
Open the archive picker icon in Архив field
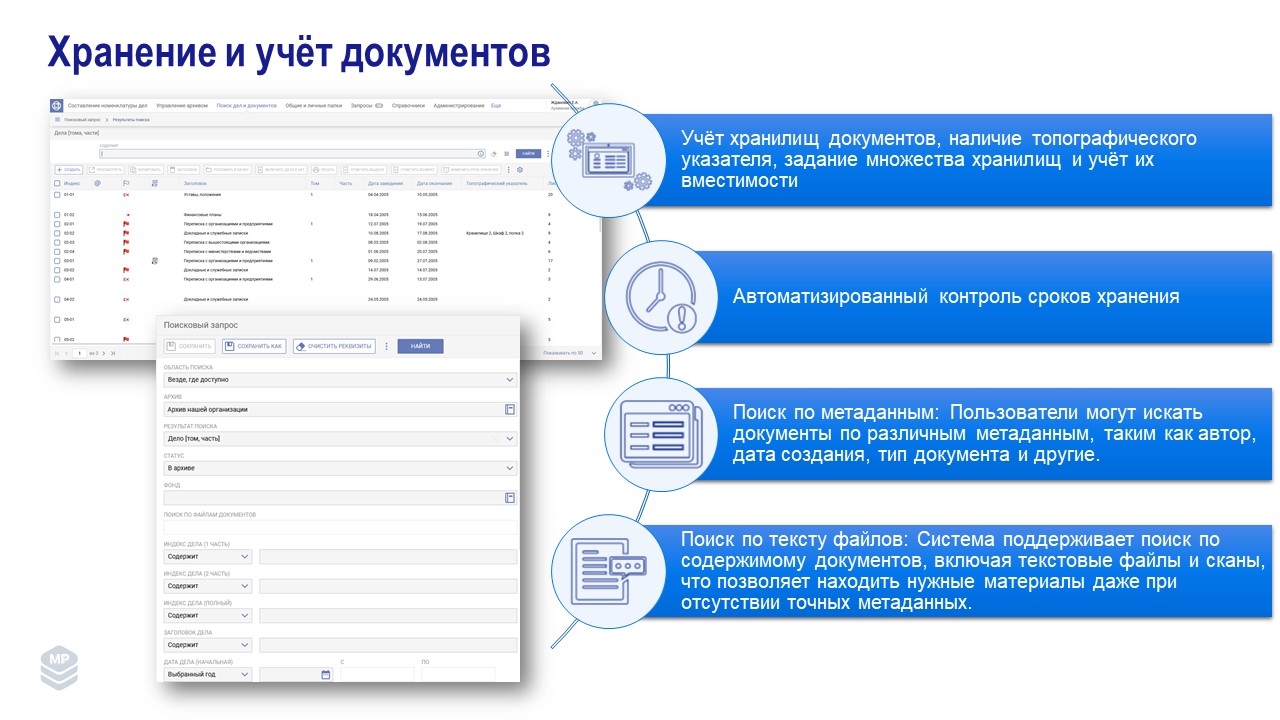click(x=510, y=409)
